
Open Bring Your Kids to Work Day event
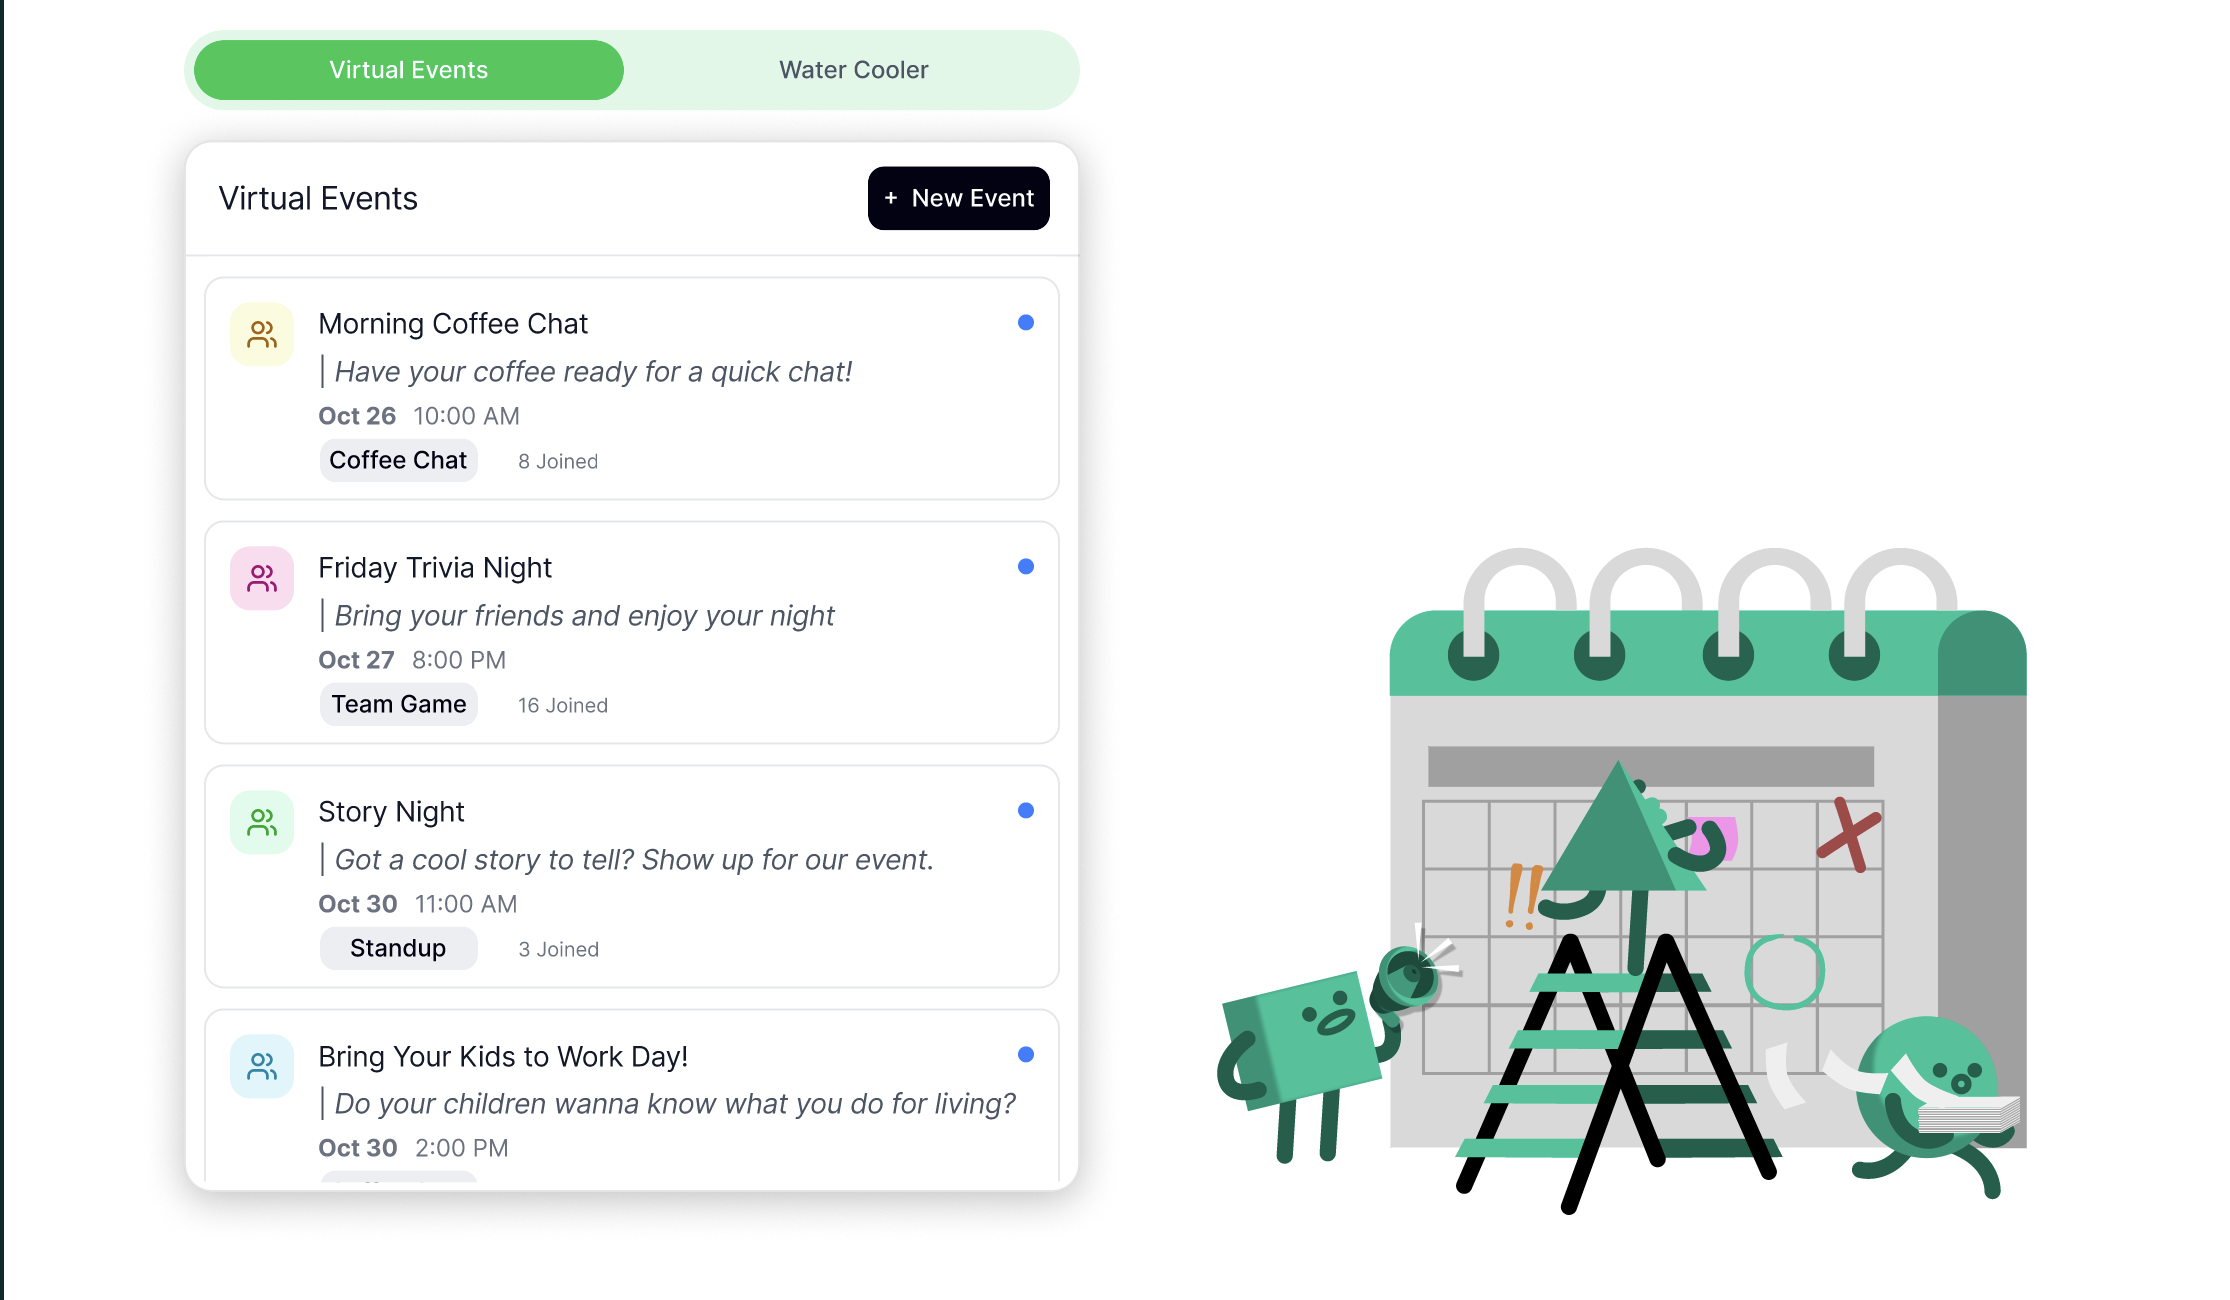click(503, 1057)
